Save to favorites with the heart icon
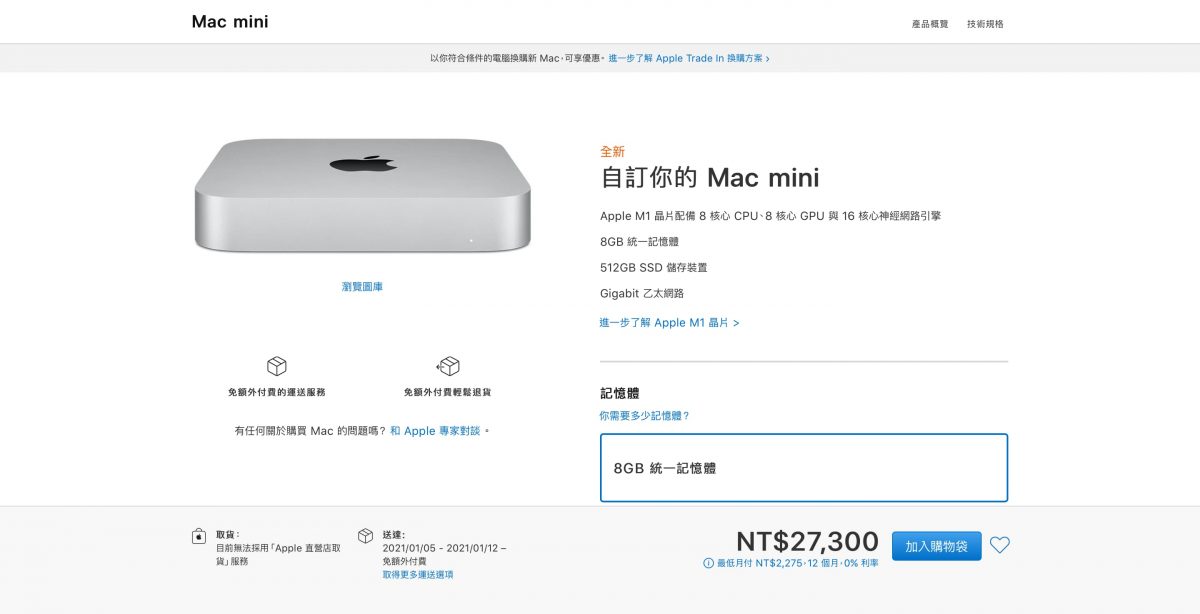 tap(999, 545)
